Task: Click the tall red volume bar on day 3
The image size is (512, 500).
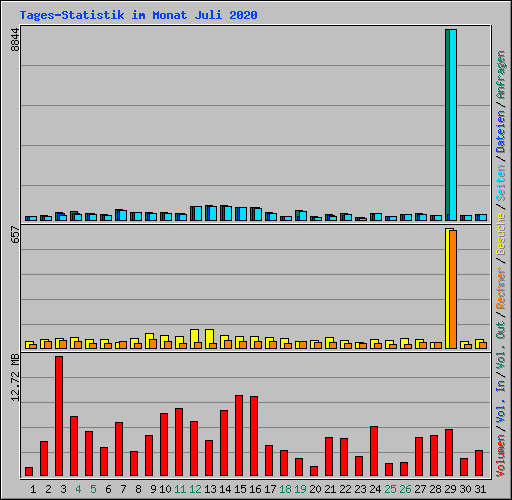Action: pos(59,416)
